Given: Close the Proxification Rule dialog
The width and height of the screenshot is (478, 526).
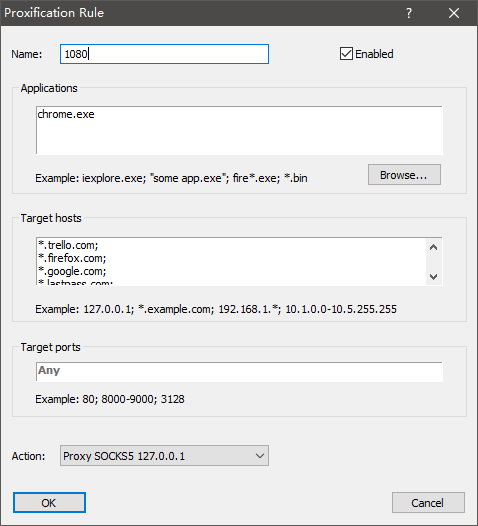Looking at the screenshot, I should coord(454,13).
